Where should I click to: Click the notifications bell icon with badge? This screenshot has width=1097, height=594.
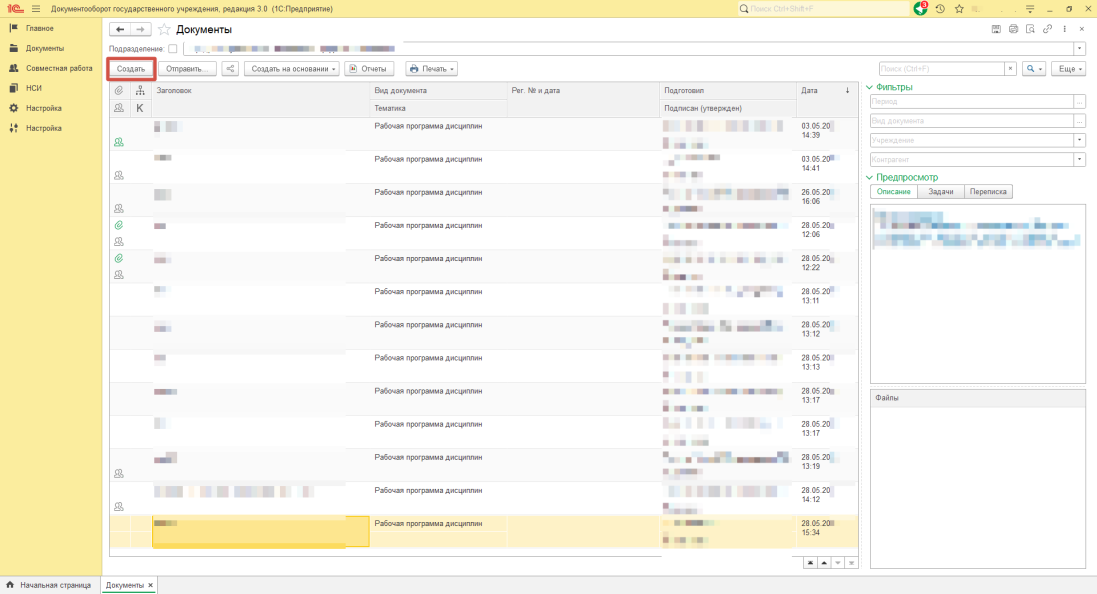pos(920,8)
